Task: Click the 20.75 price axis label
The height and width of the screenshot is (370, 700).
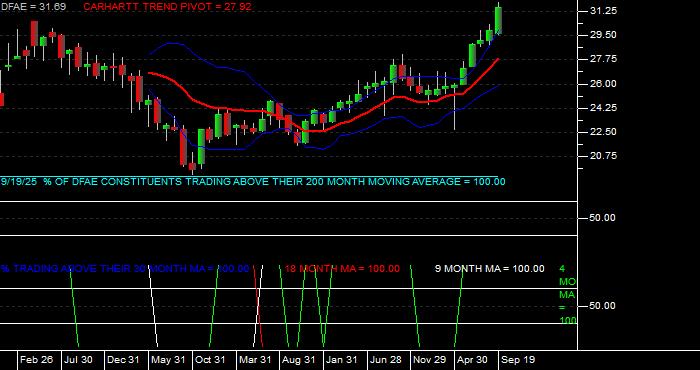Action: tap(603, 156)
